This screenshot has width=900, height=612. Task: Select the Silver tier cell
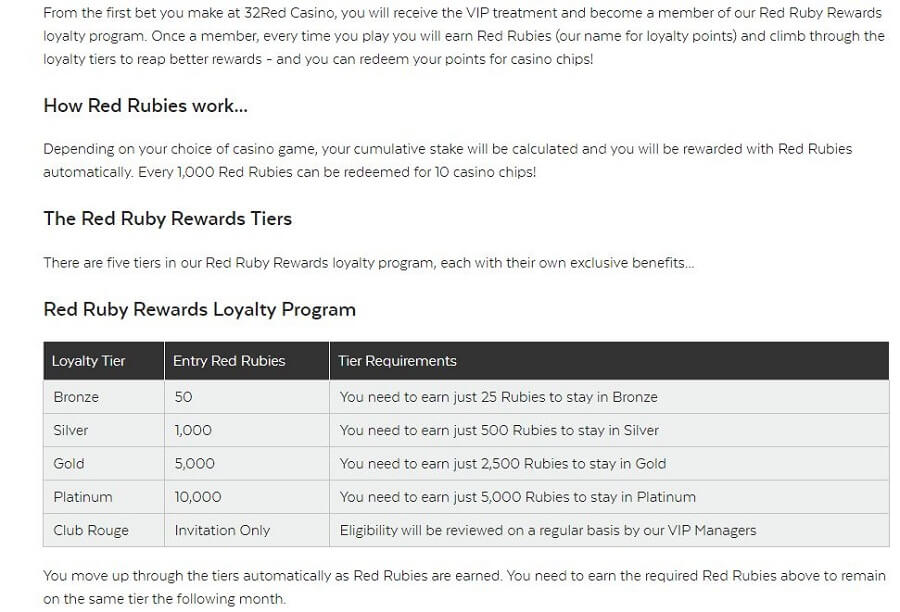tap(104, 430)
